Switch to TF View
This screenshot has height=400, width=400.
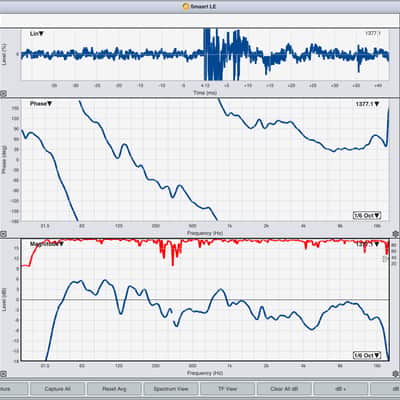[x=228, y=389]
